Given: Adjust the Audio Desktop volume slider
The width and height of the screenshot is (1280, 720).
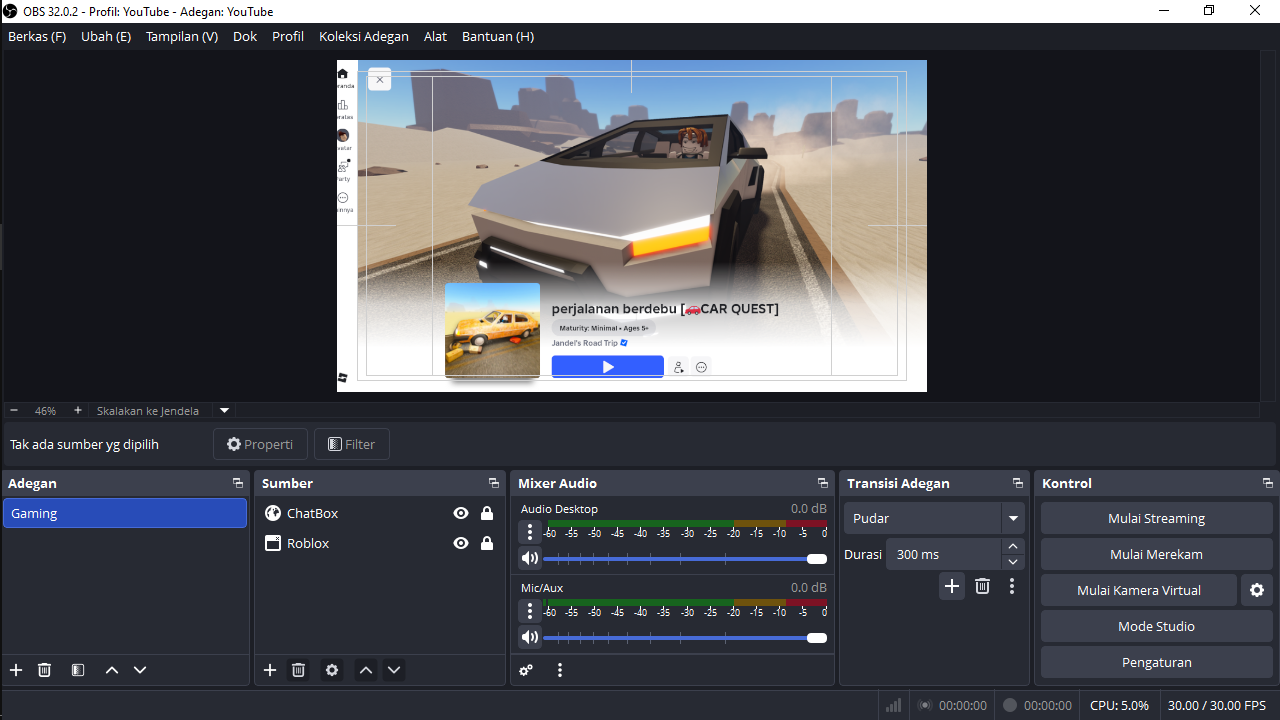Looking at the screenshot, I should coord(814,559).
